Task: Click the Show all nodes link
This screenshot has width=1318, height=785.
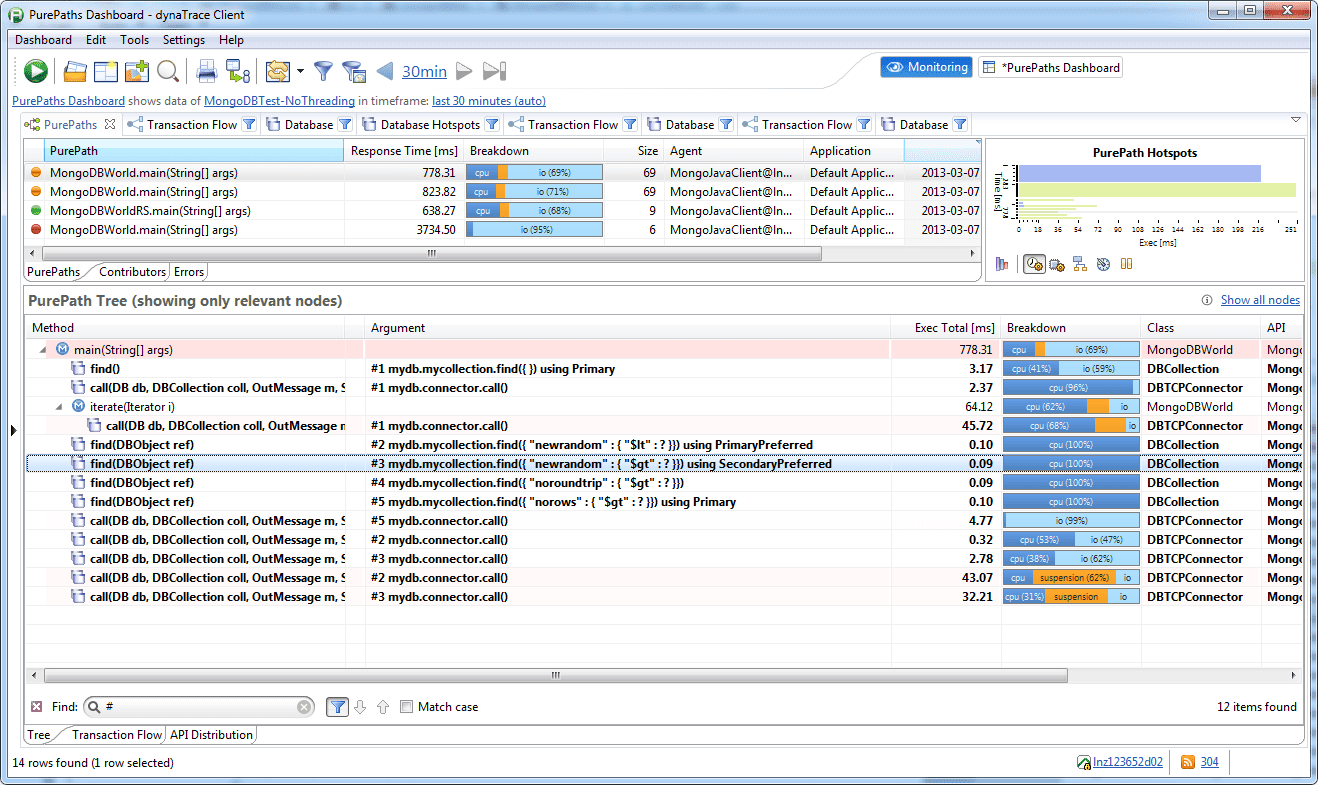Action: click(1260, 300)
